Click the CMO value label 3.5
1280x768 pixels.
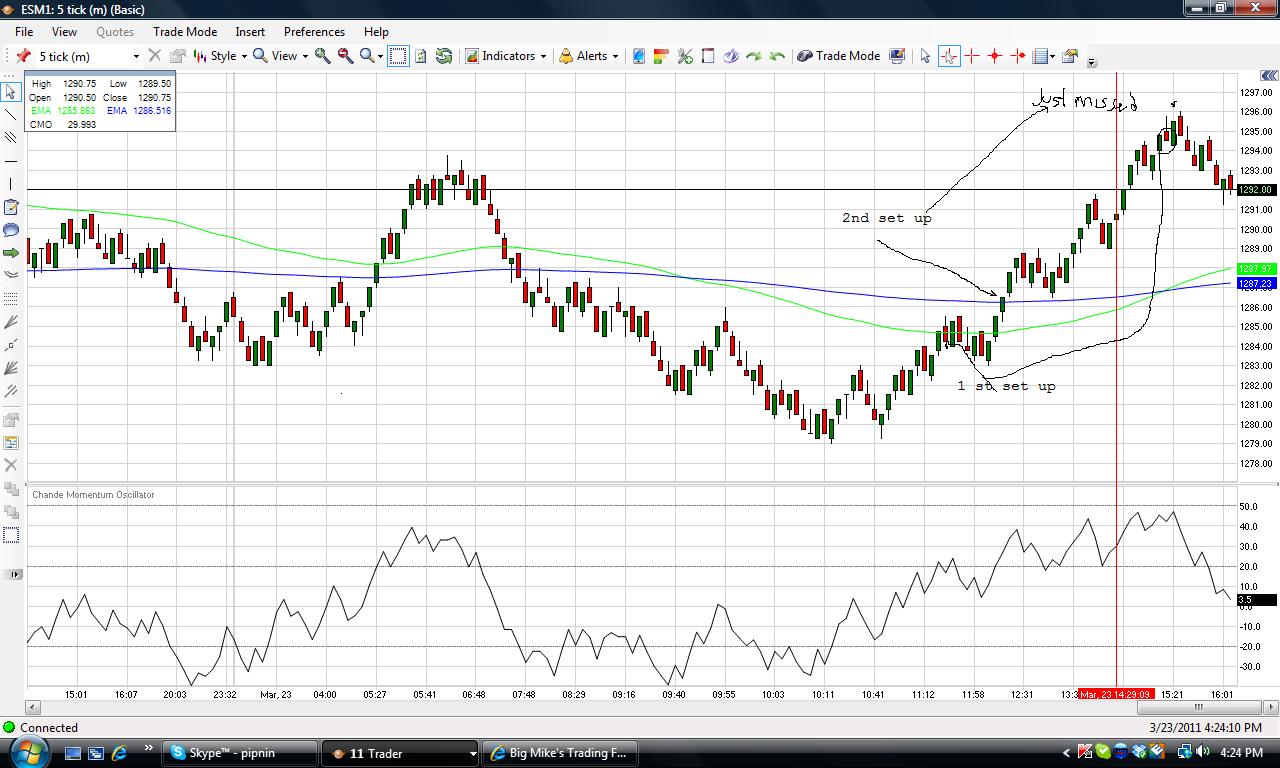(x=1256, y=600)
